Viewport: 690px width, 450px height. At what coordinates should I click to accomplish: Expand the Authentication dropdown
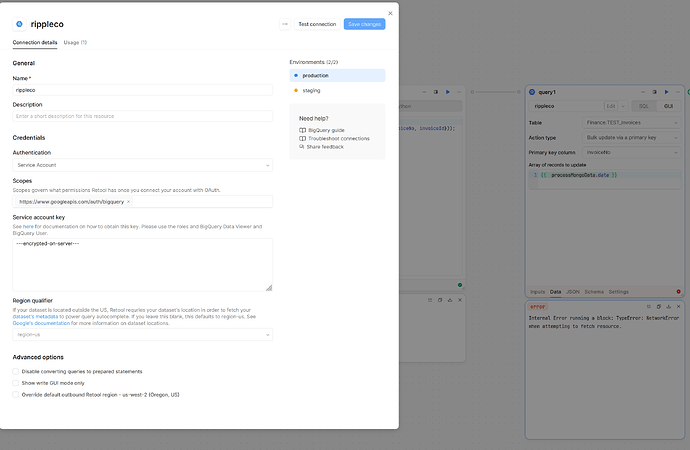(x=142, y=165)
